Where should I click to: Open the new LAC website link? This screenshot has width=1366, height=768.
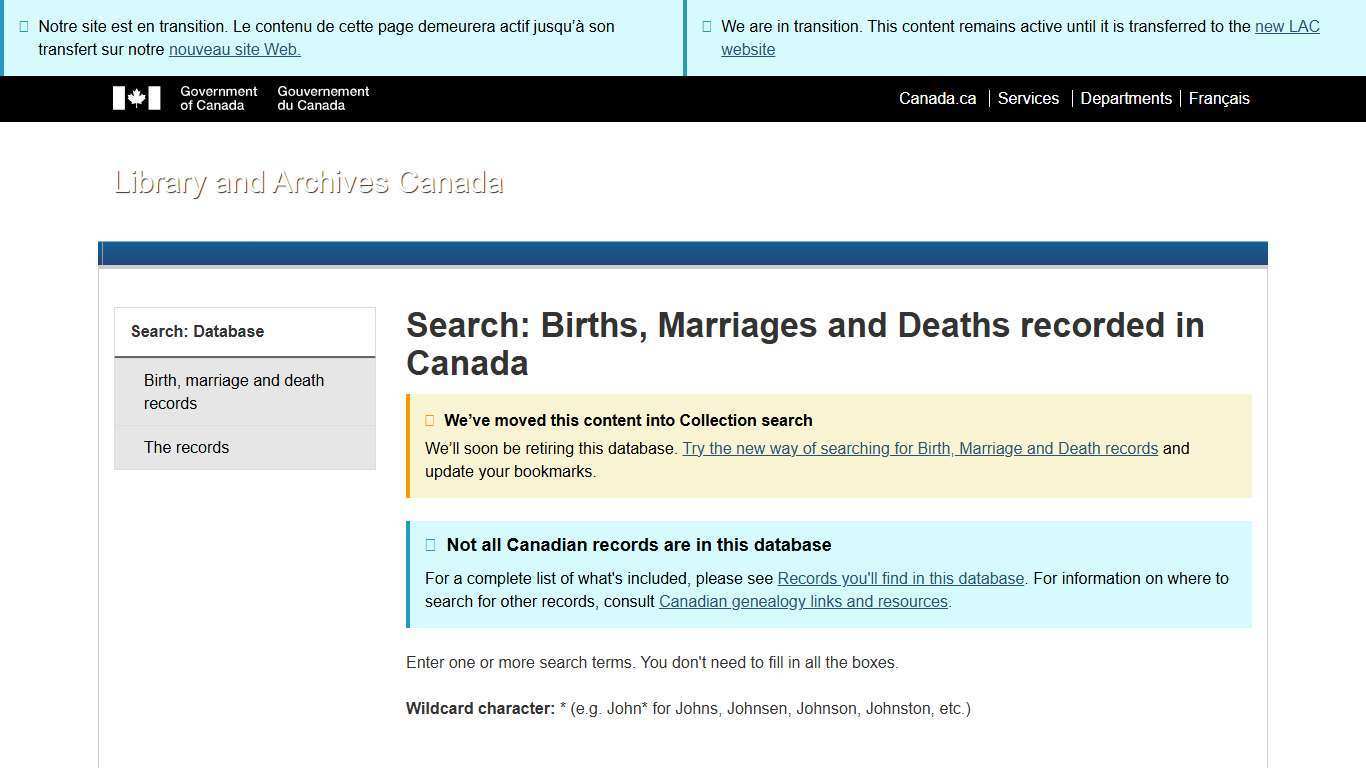coord(1287,26)
